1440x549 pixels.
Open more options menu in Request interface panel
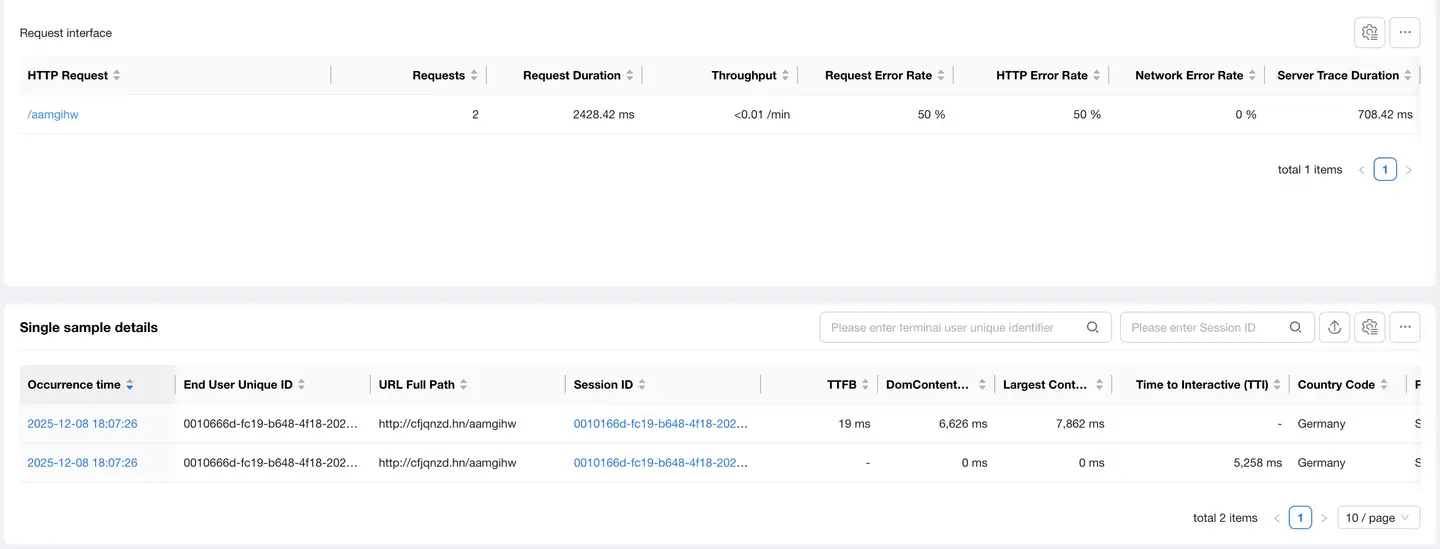tap(1405, 33)
